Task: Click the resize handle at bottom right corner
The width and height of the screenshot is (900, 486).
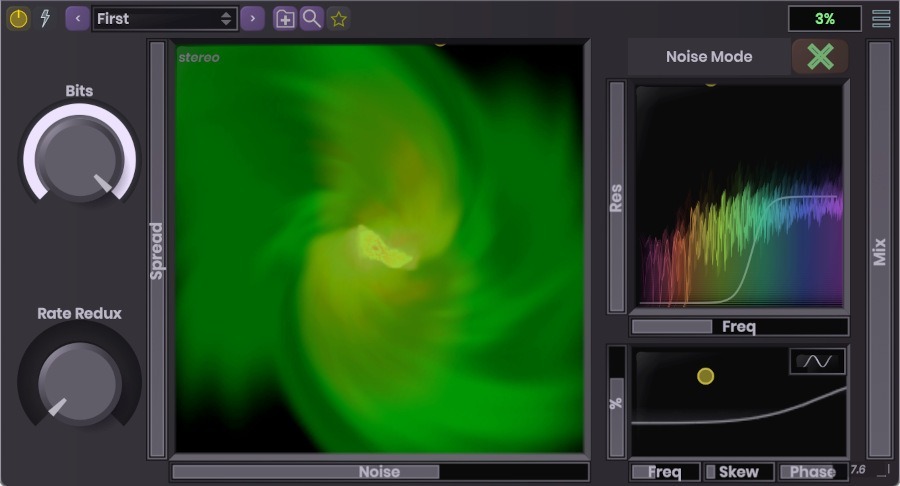Action: [883, 472]
